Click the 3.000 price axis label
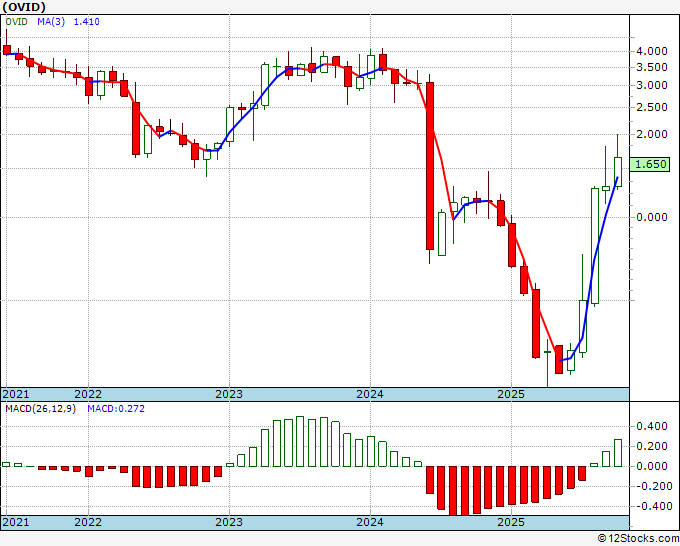 click(x=651, y=85)
